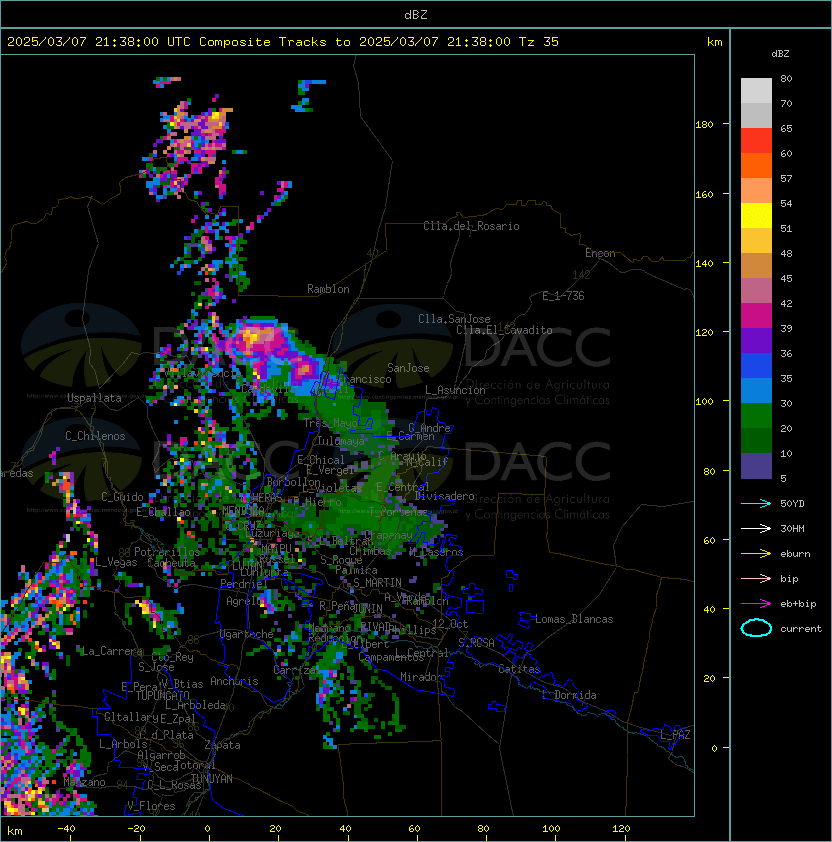Click the current legend label
Viewport: 832px width, 842px height.
click(x=801, y=629)
